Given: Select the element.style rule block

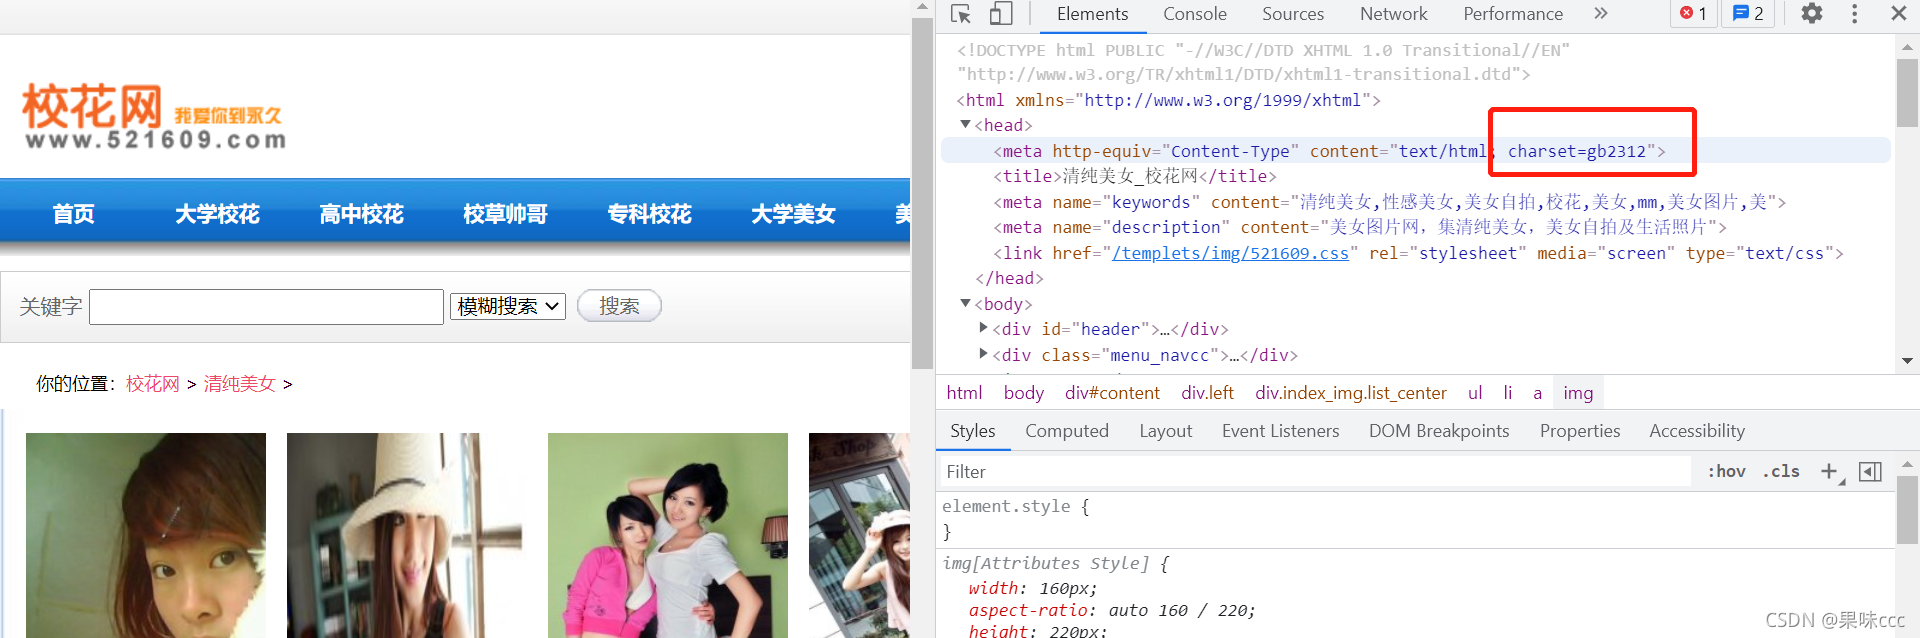Looking at the screenshot, I should 1415,519.
